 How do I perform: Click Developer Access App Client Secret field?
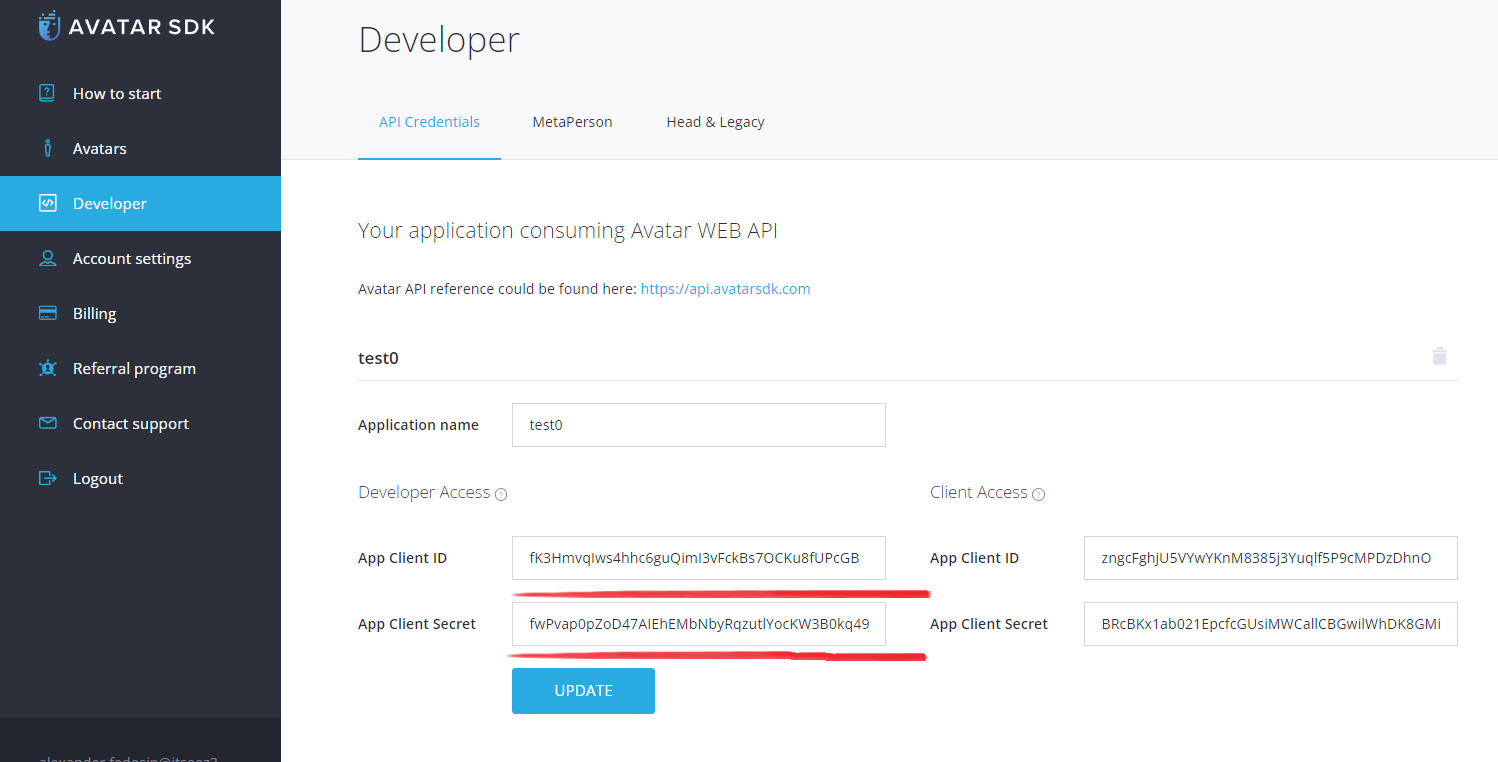(x=698, y=624)
